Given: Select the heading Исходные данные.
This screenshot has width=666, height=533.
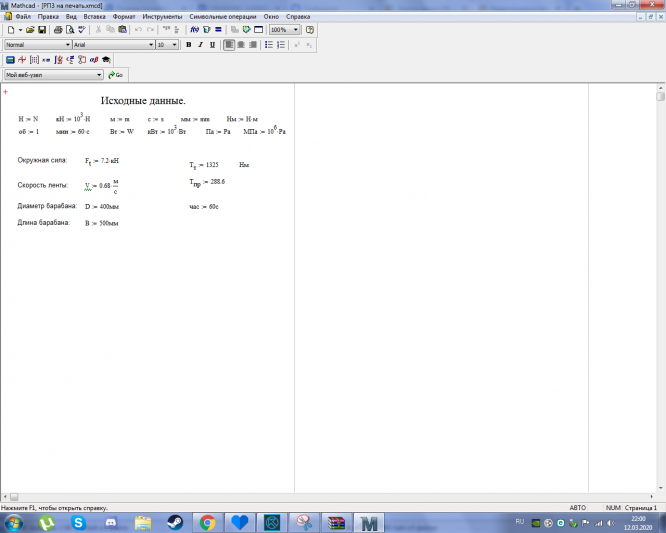Looking at the screenshot, I should (143, 101).
